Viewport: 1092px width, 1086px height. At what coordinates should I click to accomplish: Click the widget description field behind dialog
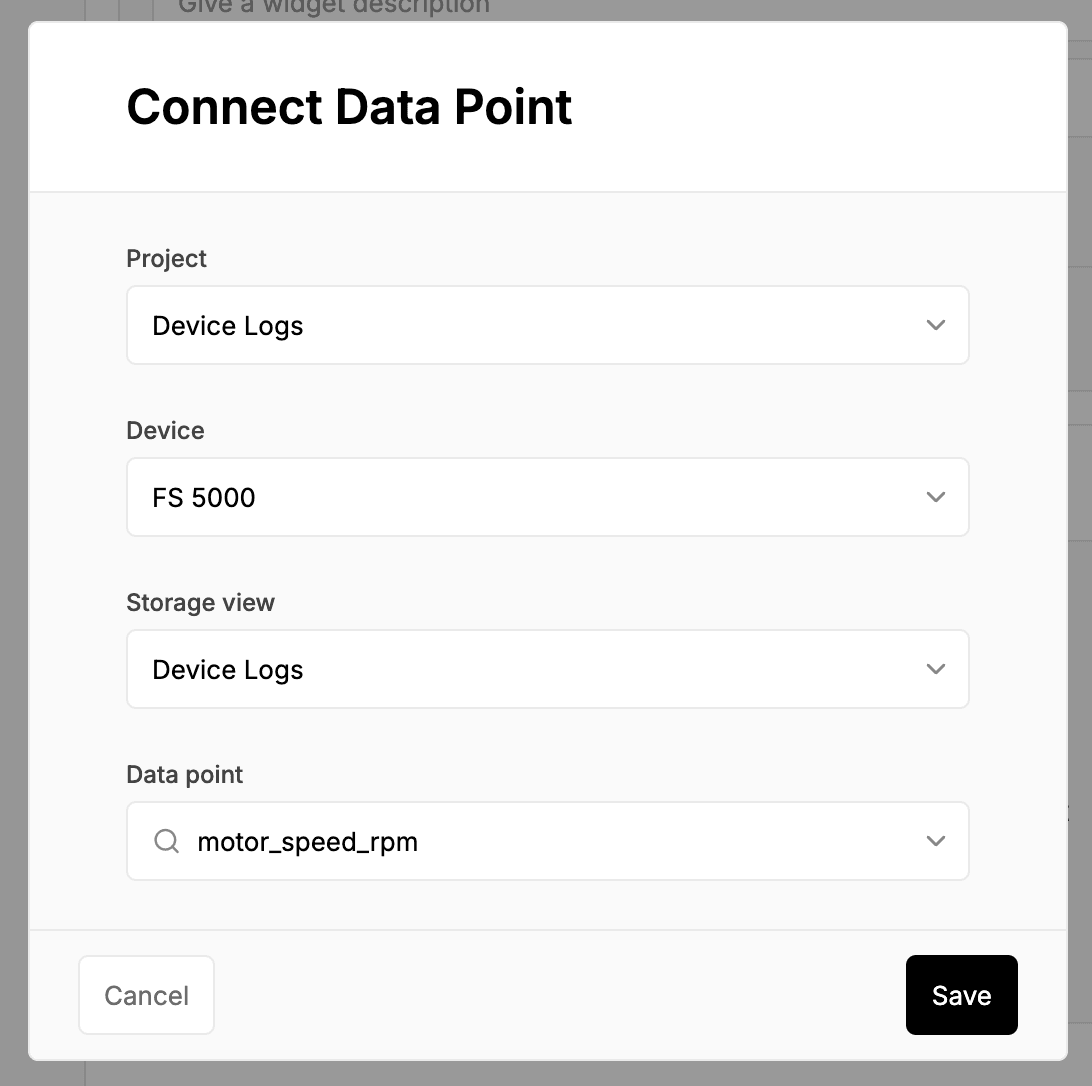point(334,7)
